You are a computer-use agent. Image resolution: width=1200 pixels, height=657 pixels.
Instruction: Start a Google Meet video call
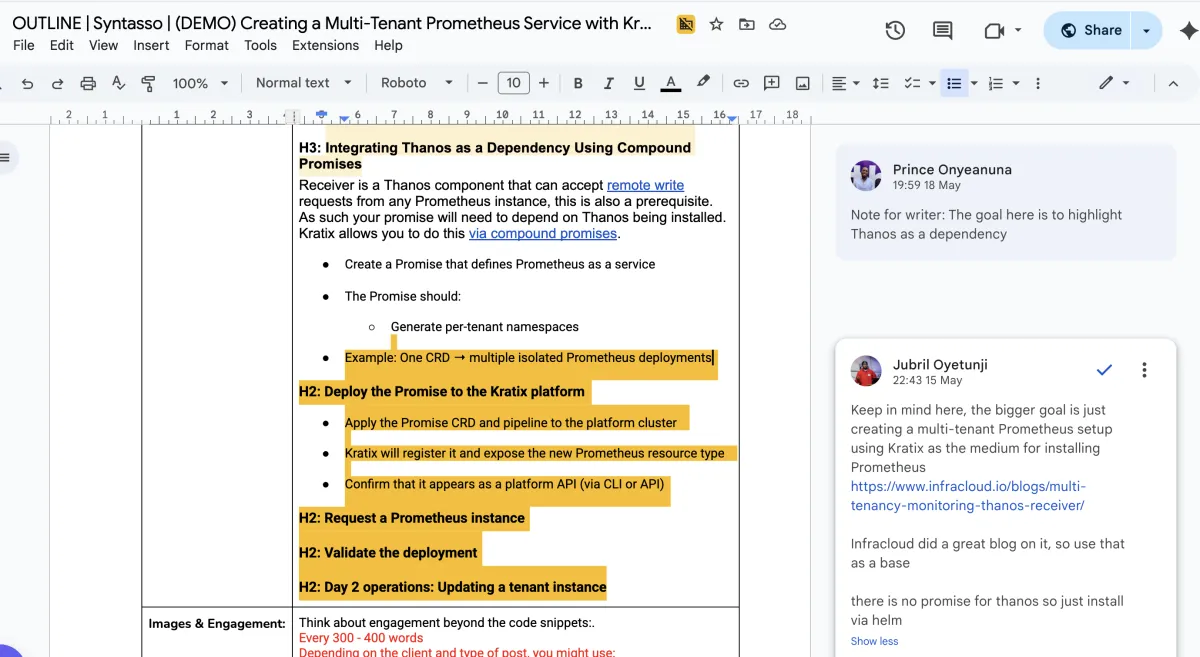click(994, 30)
